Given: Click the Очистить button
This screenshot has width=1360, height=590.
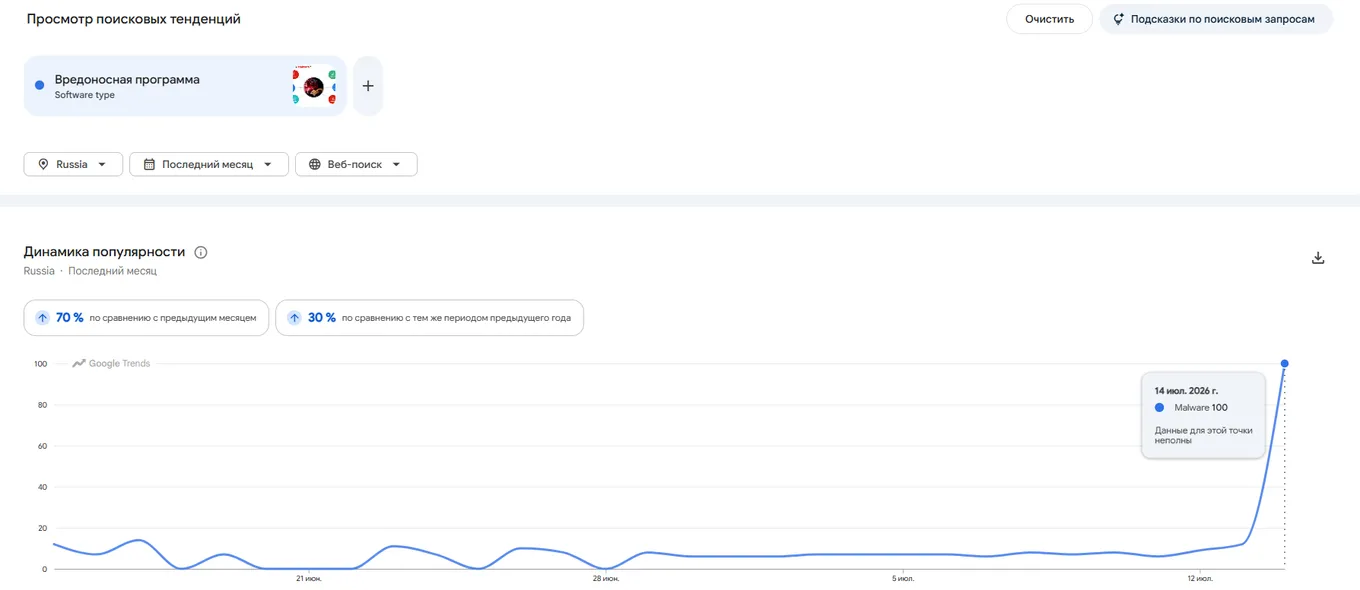Looking at the screenshot, I should click(x=1049, y=19).
